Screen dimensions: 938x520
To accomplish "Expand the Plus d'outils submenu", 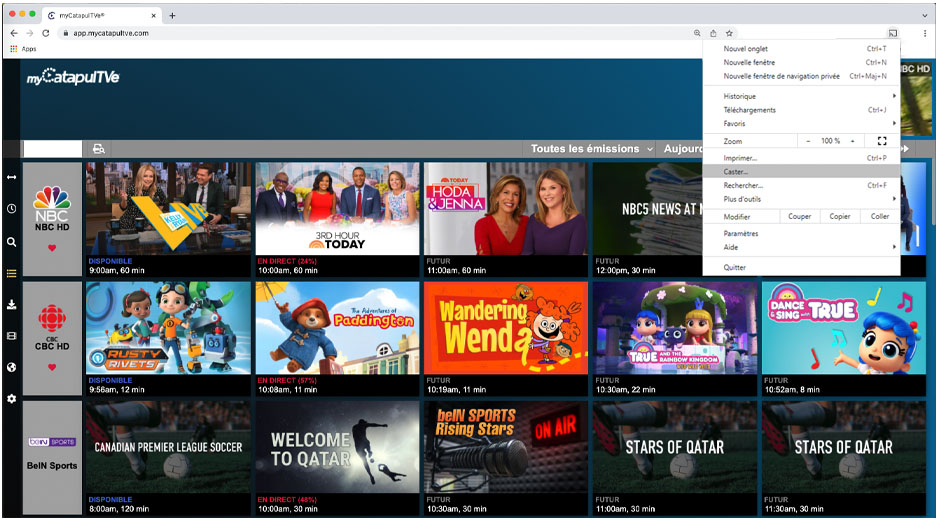I will pos(802,199).
